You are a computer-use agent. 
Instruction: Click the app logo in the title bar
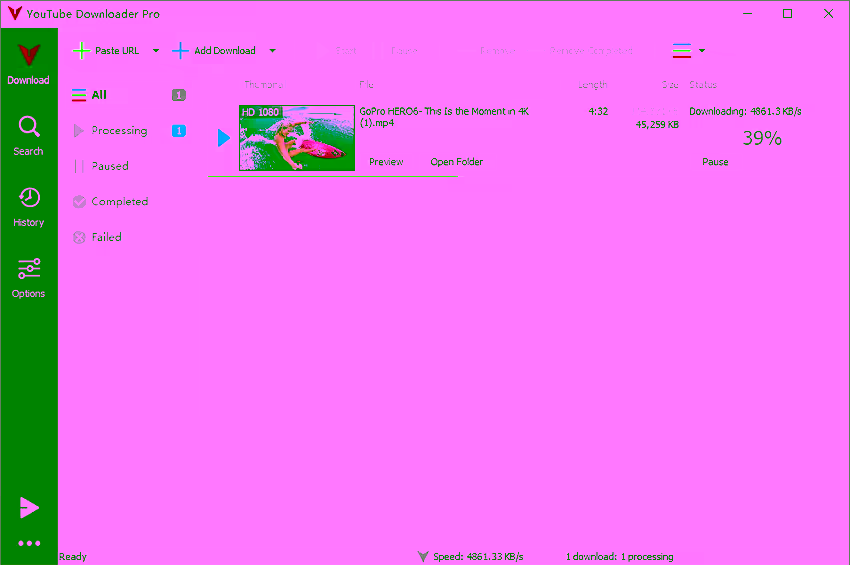click(15, 13)
